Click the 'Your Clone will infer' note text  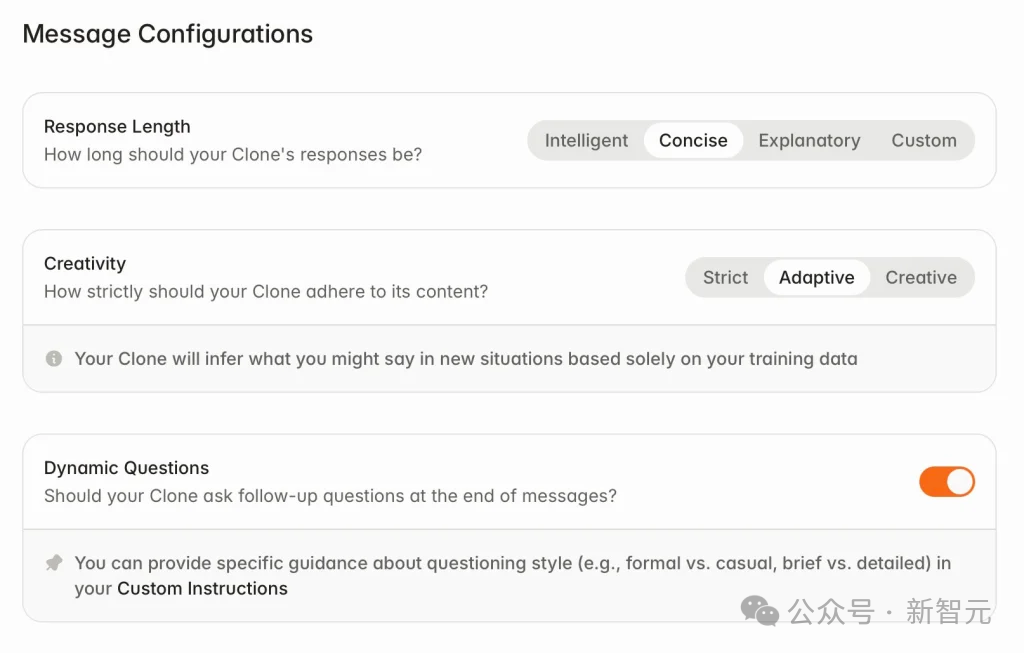[x=466, y=358]
